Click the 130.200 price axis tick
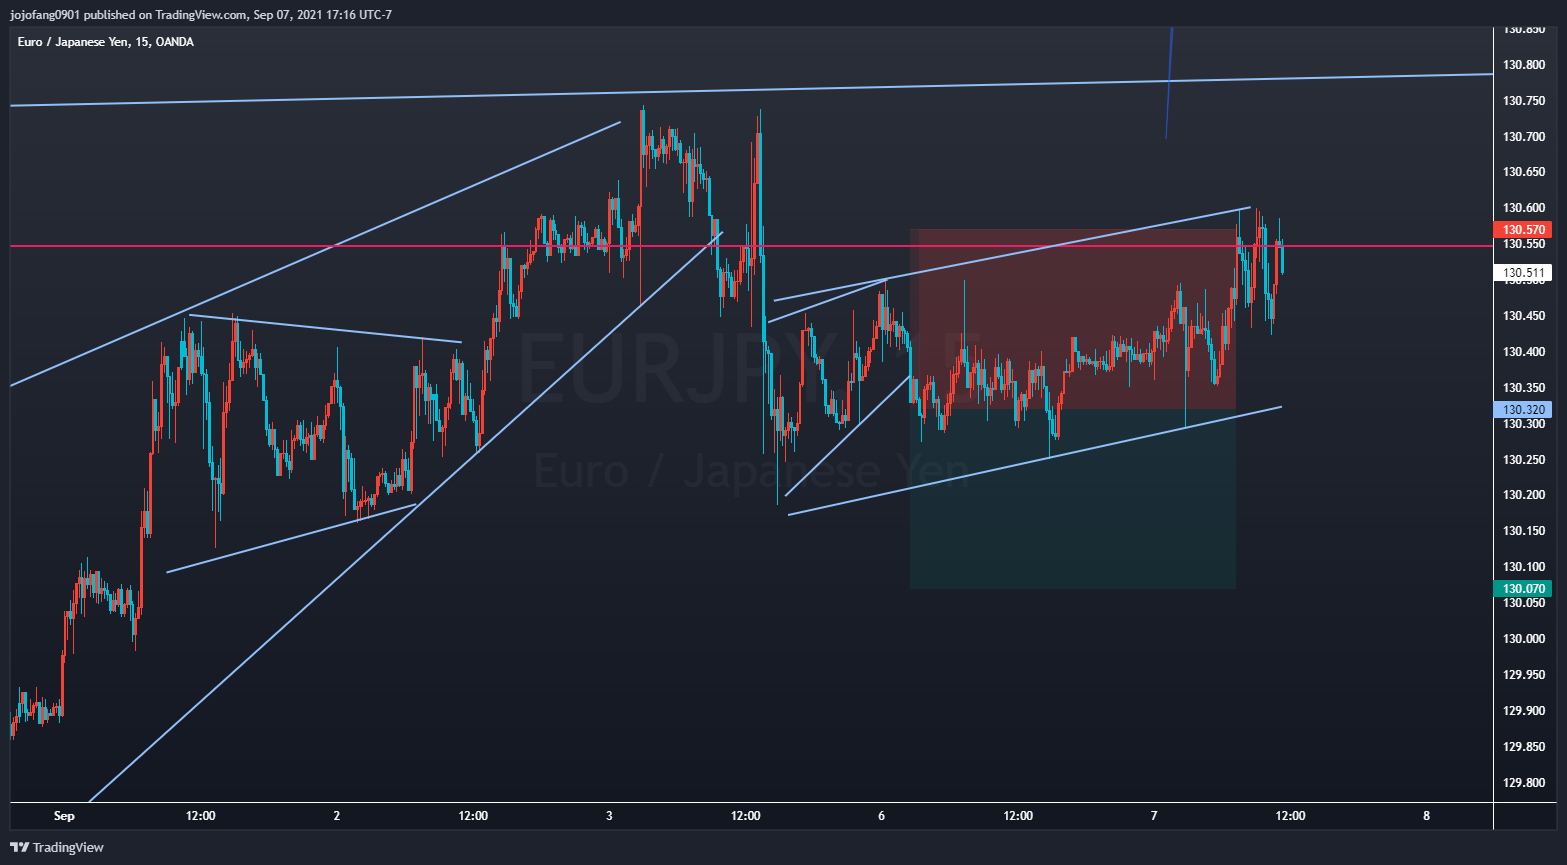 pos(1523,495)
